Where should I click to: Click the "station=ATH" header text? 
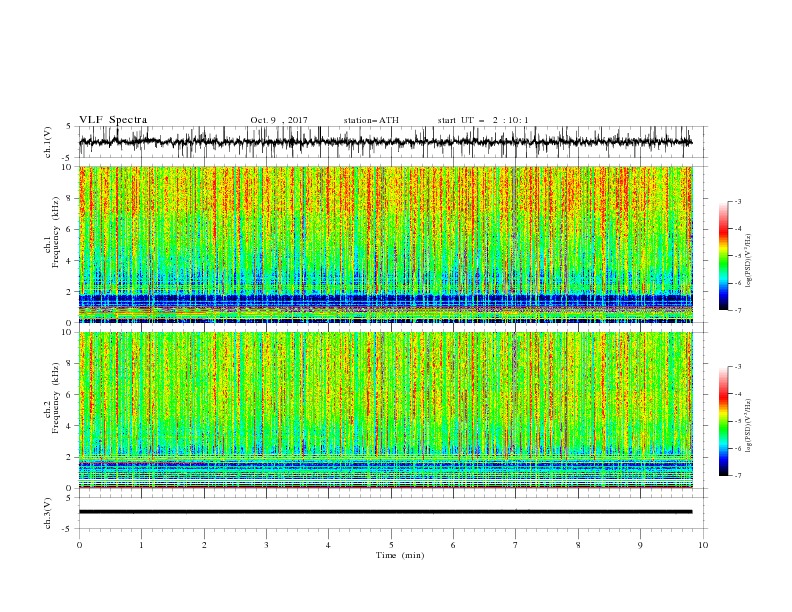(x=371, y=120)
